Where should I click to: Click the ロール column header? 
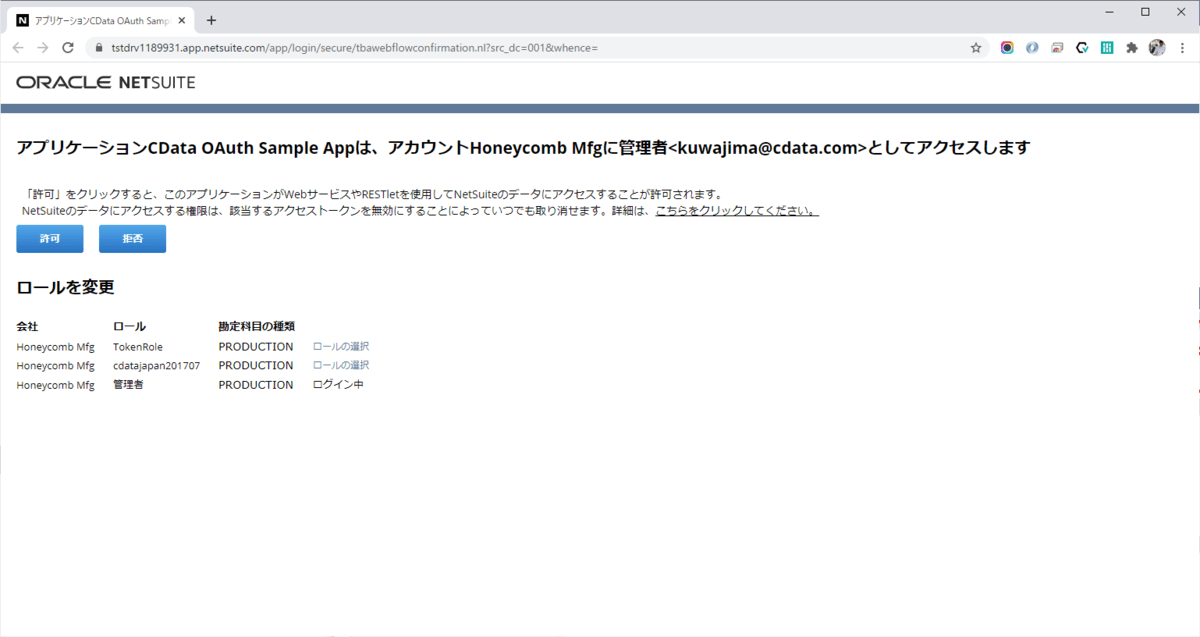click(x=129, y=326)
